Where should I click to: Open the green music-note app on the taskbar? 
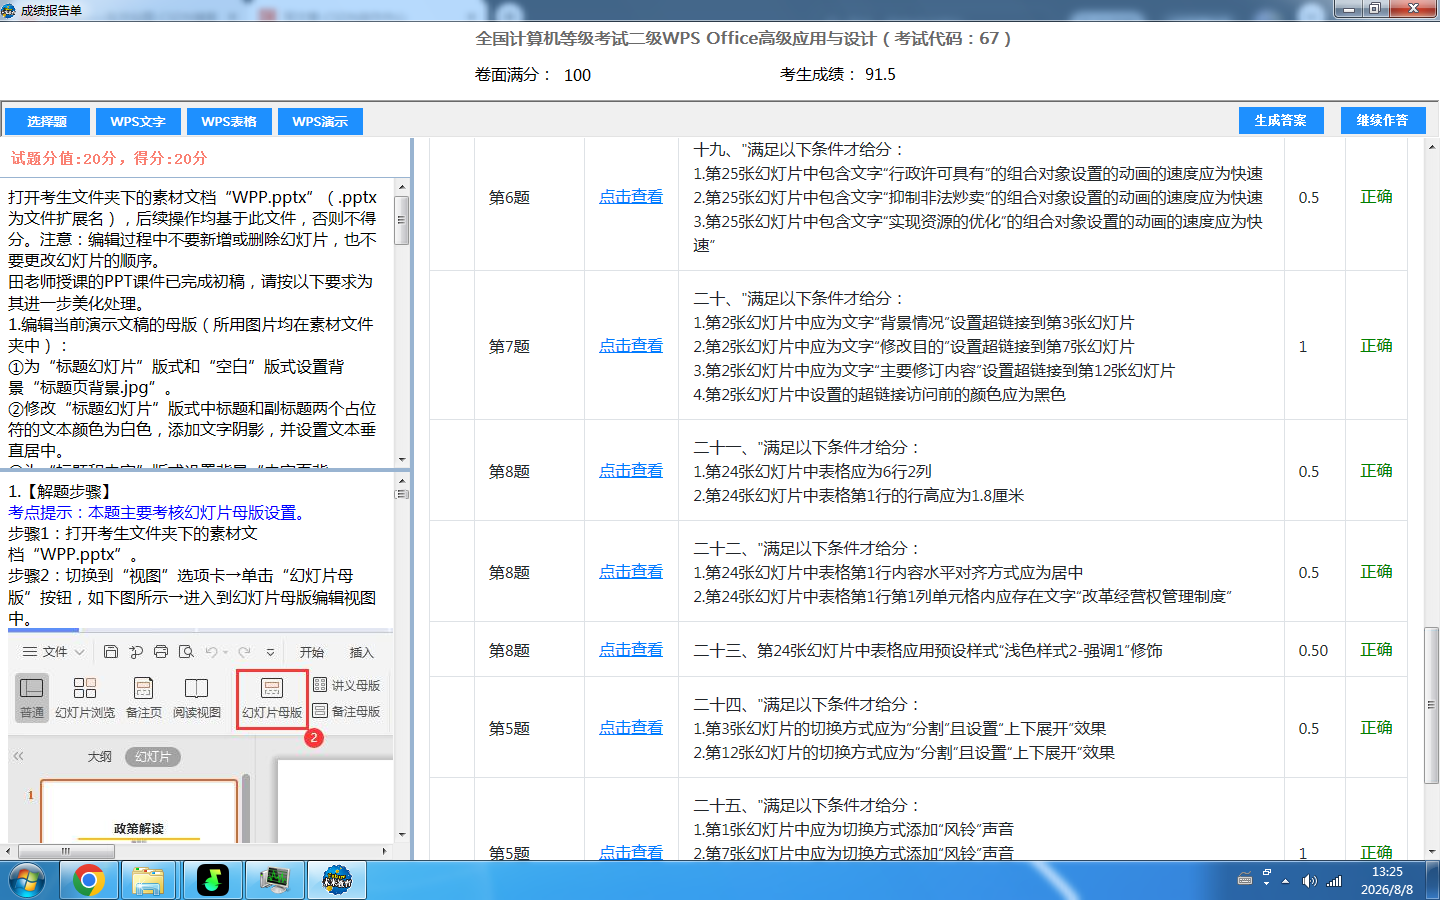(212, 880)
